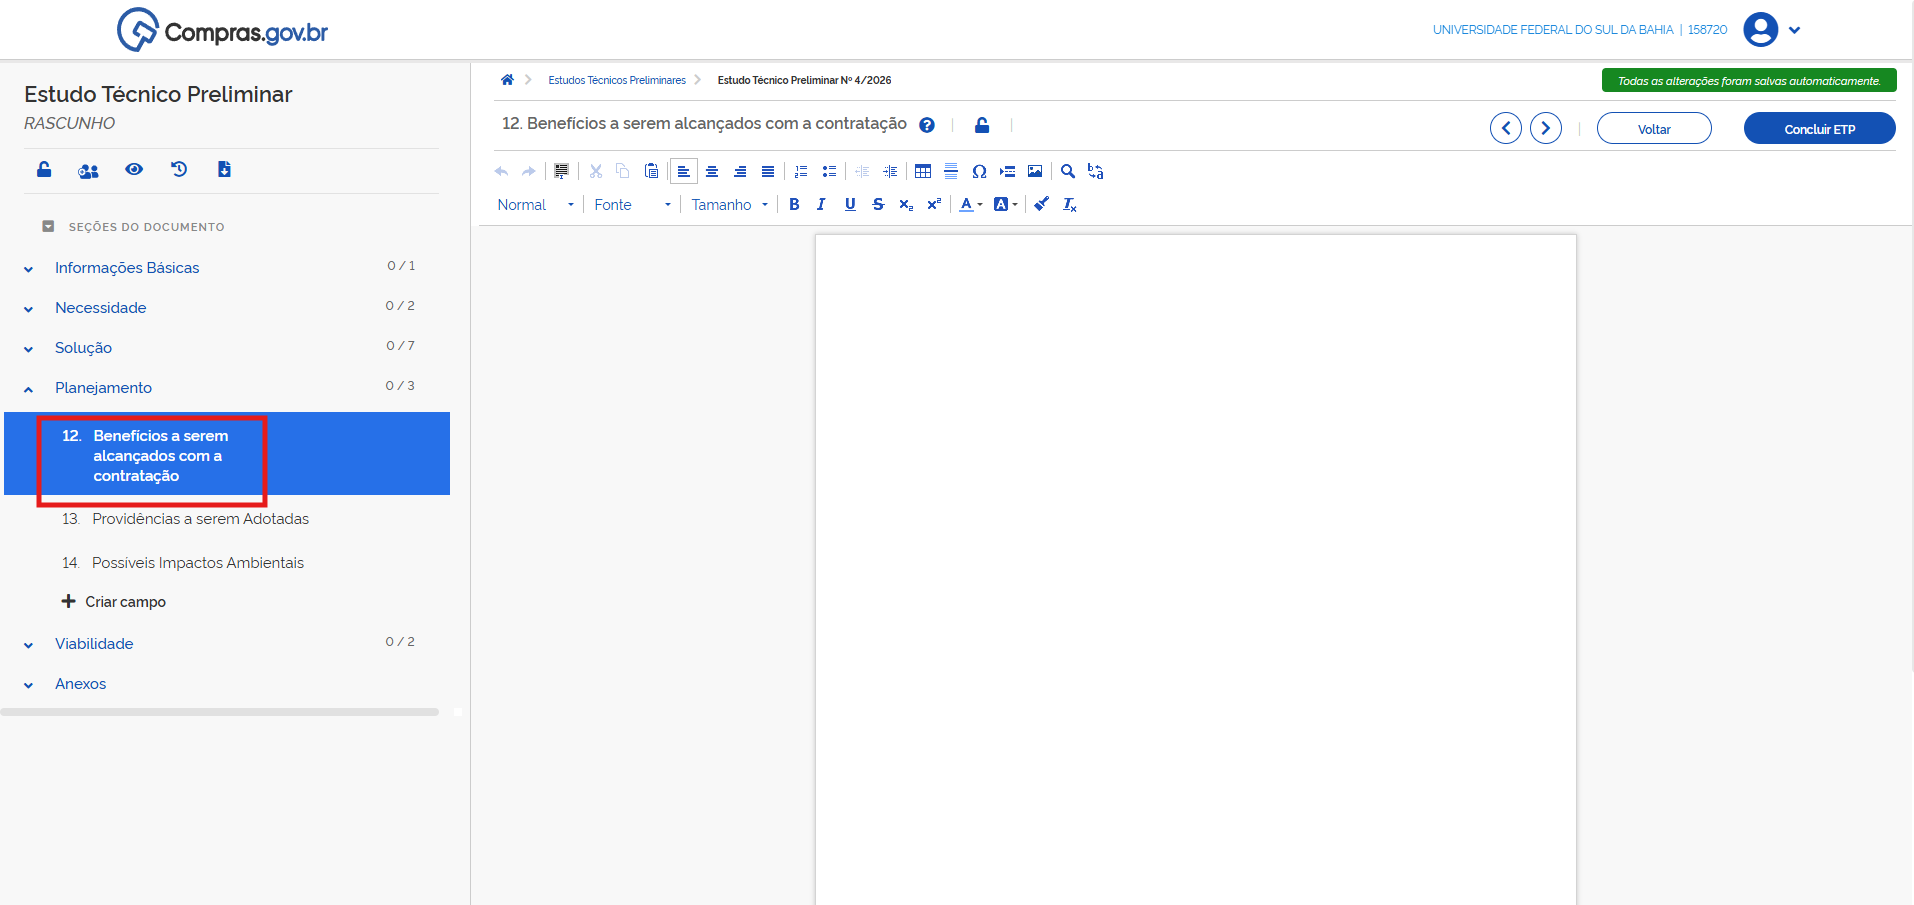
Task: Open the Normal paragraph style dropdown
Action: coord(535,204)
